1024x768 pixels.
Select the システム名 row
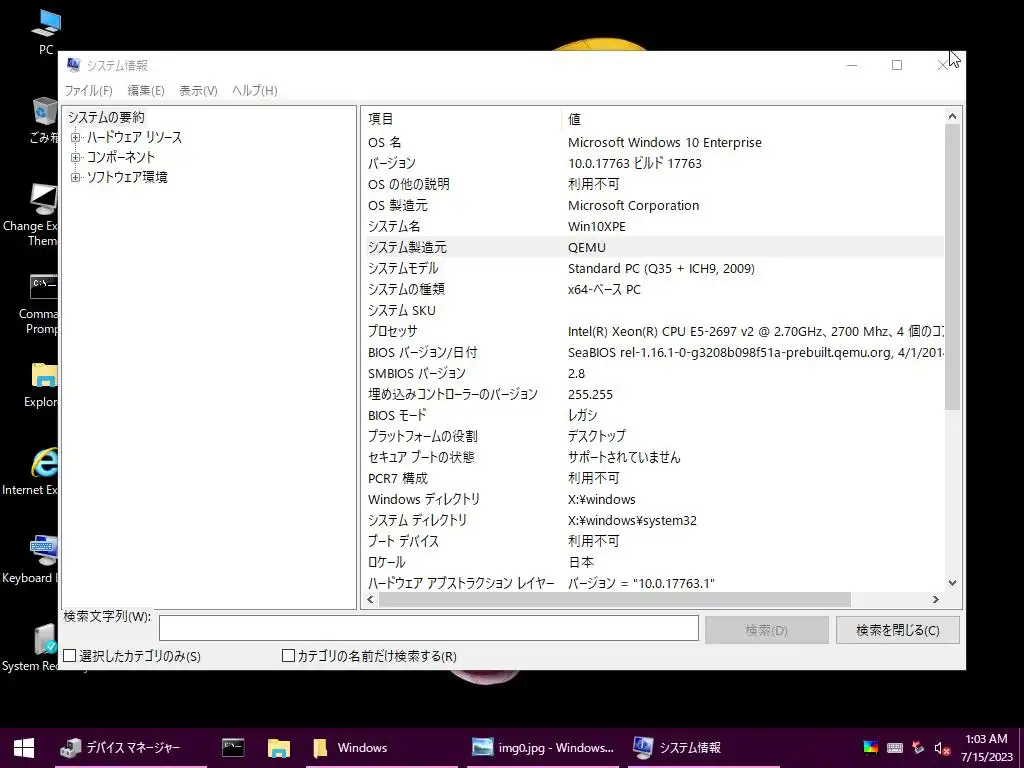pyautogui.click(x=653, y=227)
